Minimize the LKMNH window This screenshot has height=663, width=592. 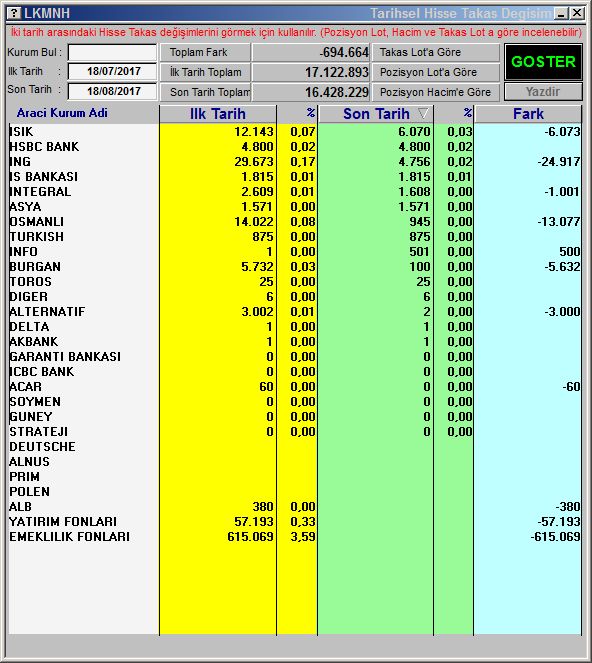[x=562, y=14]
